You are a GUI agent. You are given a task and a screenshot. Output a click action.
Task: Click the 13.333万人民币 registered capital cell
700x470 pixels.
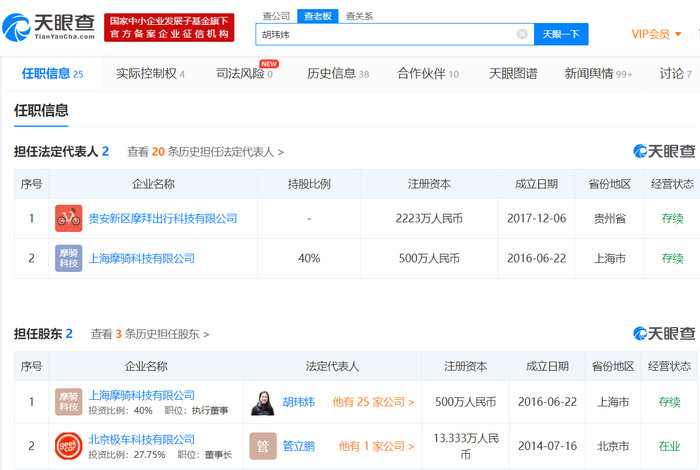(x=466, y=446)
